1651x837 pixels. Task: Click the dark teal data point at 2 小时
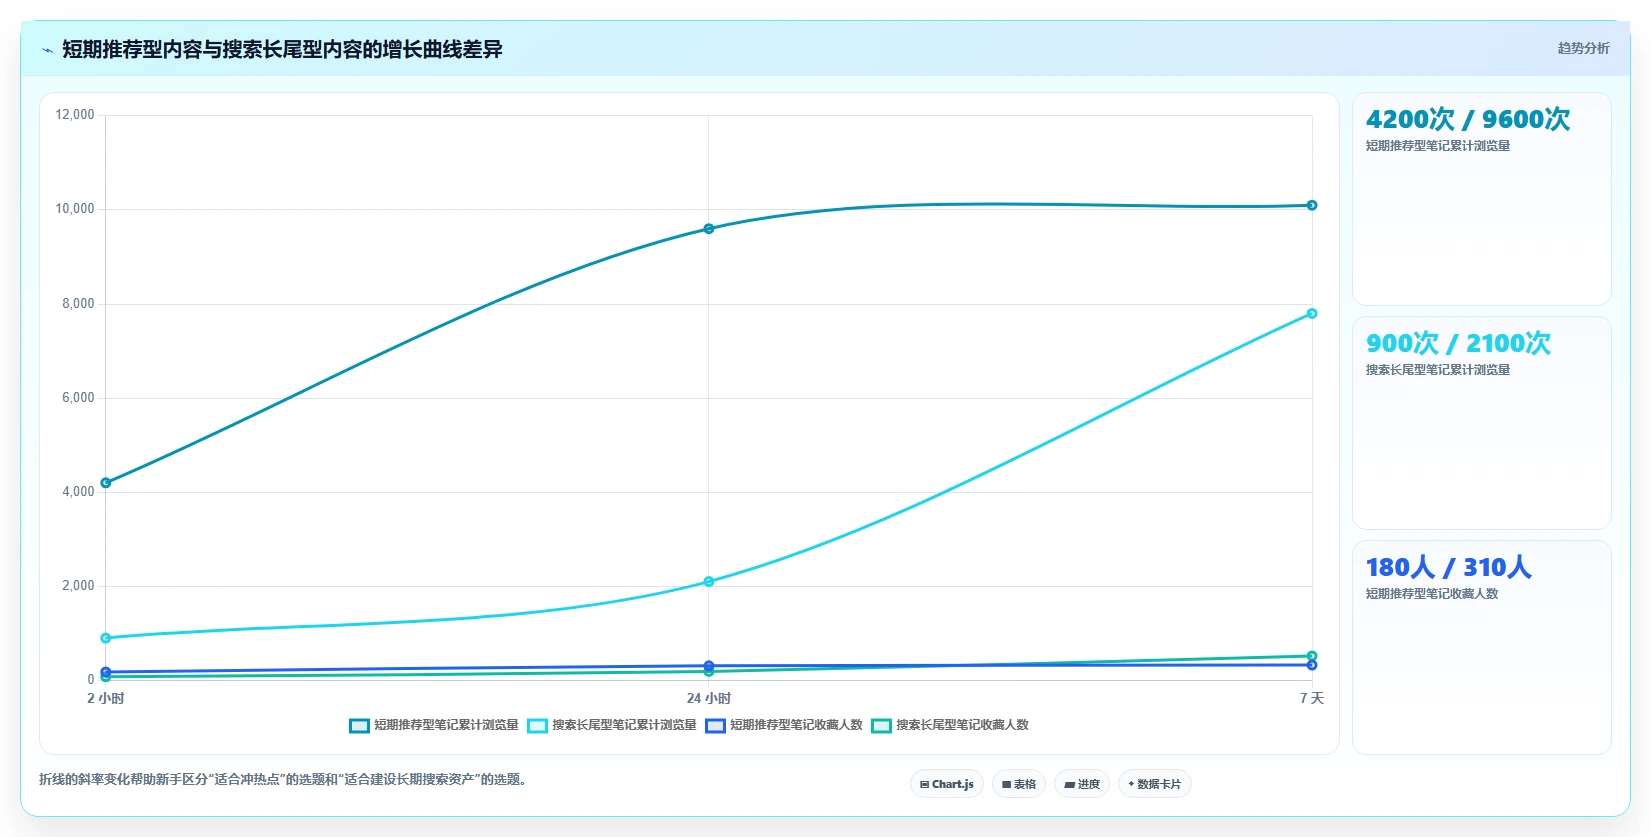tap(106, 483)
